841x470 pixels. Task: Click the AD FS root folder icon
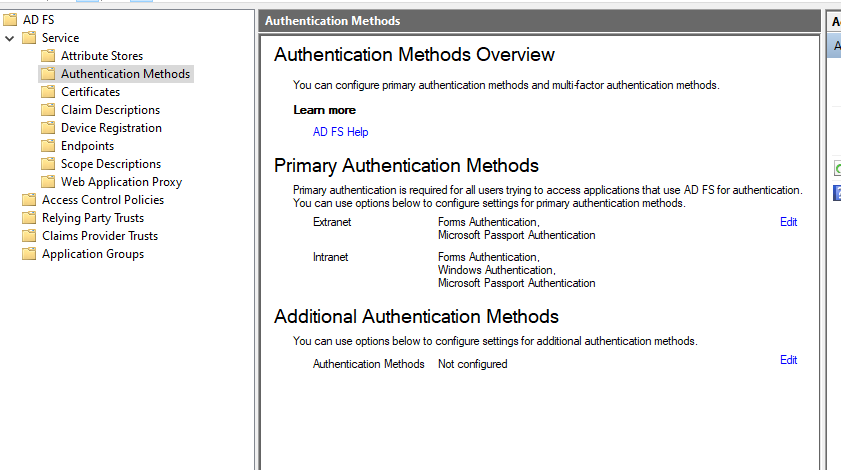pos(11,20)
